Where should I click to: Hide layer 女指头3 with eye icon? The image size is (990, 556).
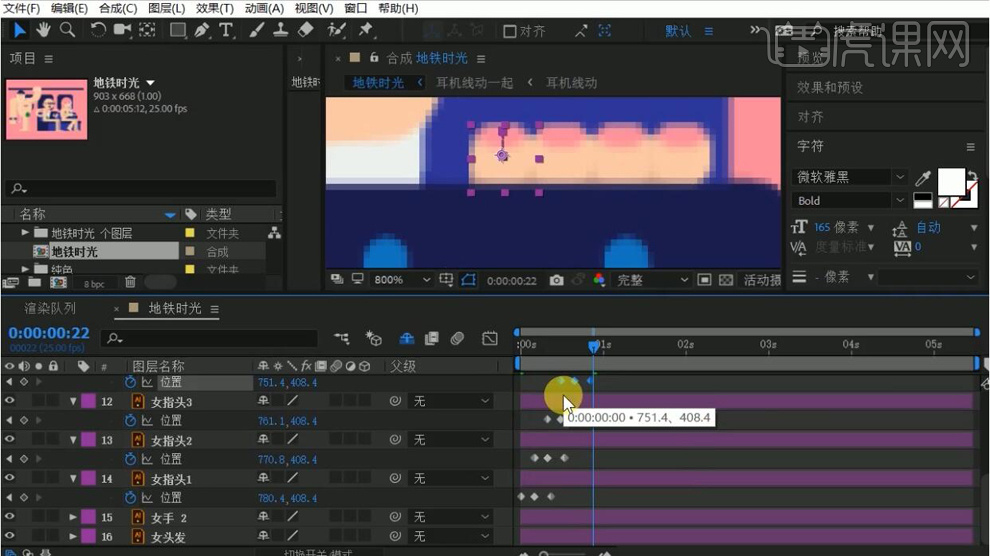pos(10,401)
